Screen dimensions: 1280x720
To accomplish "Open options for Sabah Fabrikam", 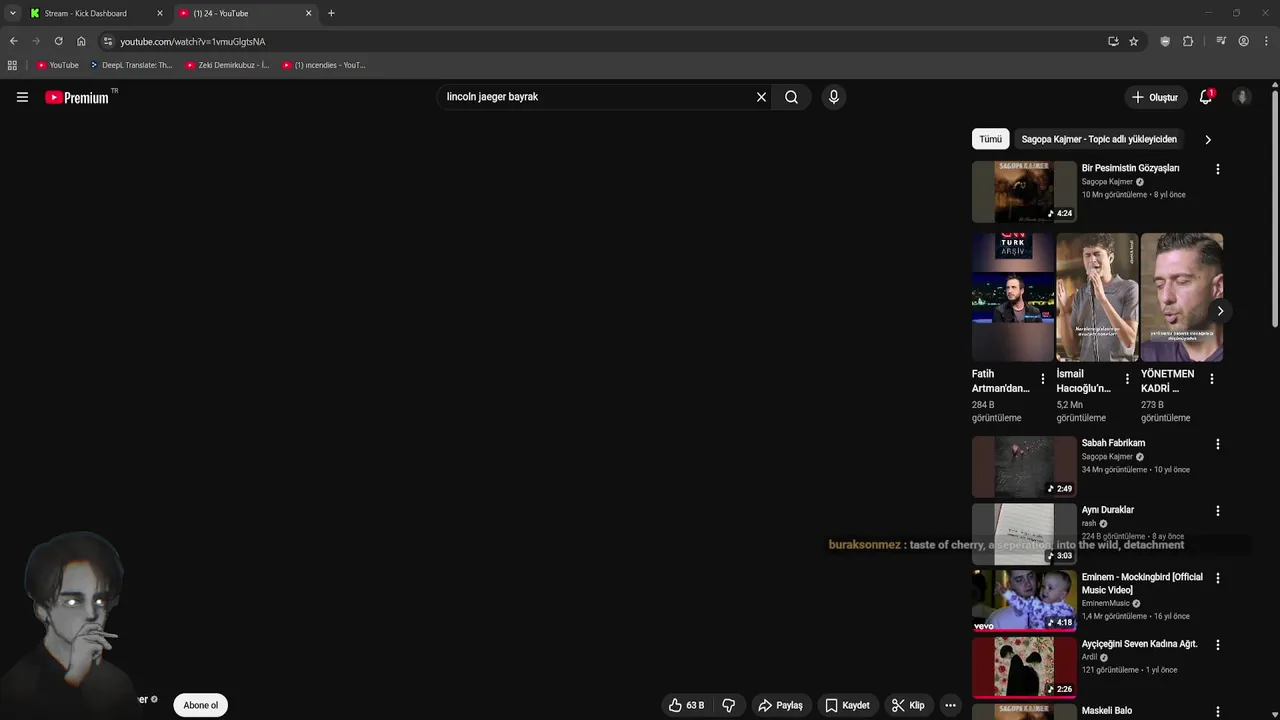I will coord(1218,444).
